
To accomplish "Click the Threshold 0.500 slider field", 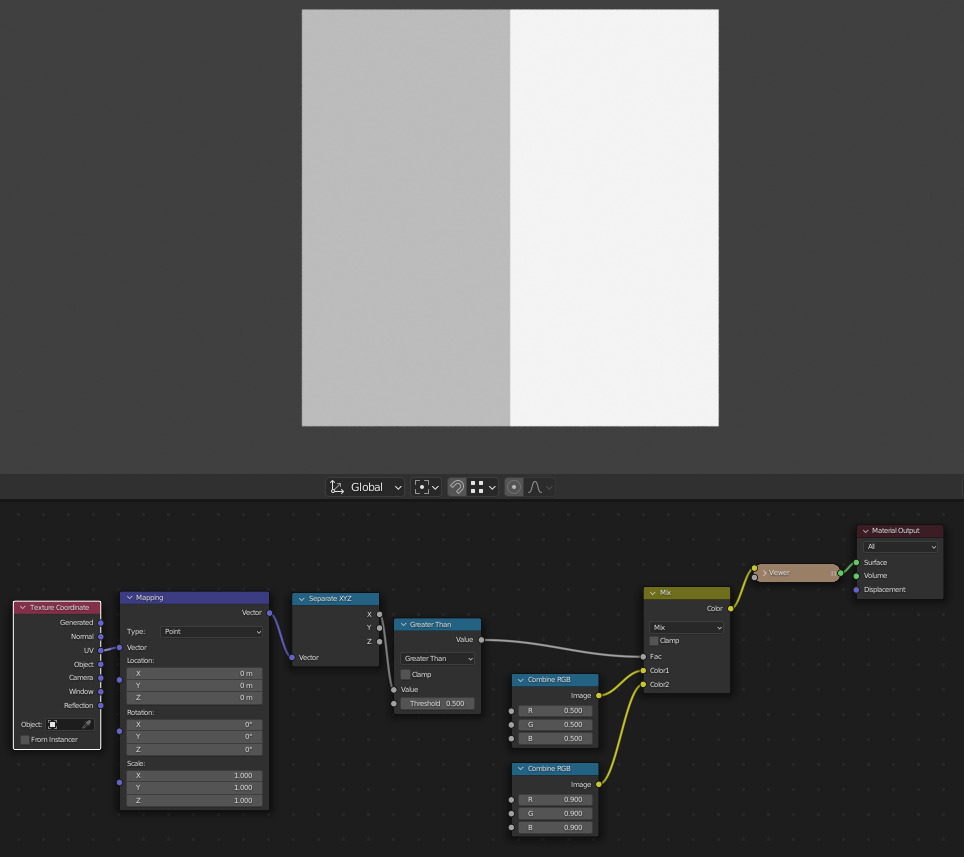I will [x=437, y=703].
